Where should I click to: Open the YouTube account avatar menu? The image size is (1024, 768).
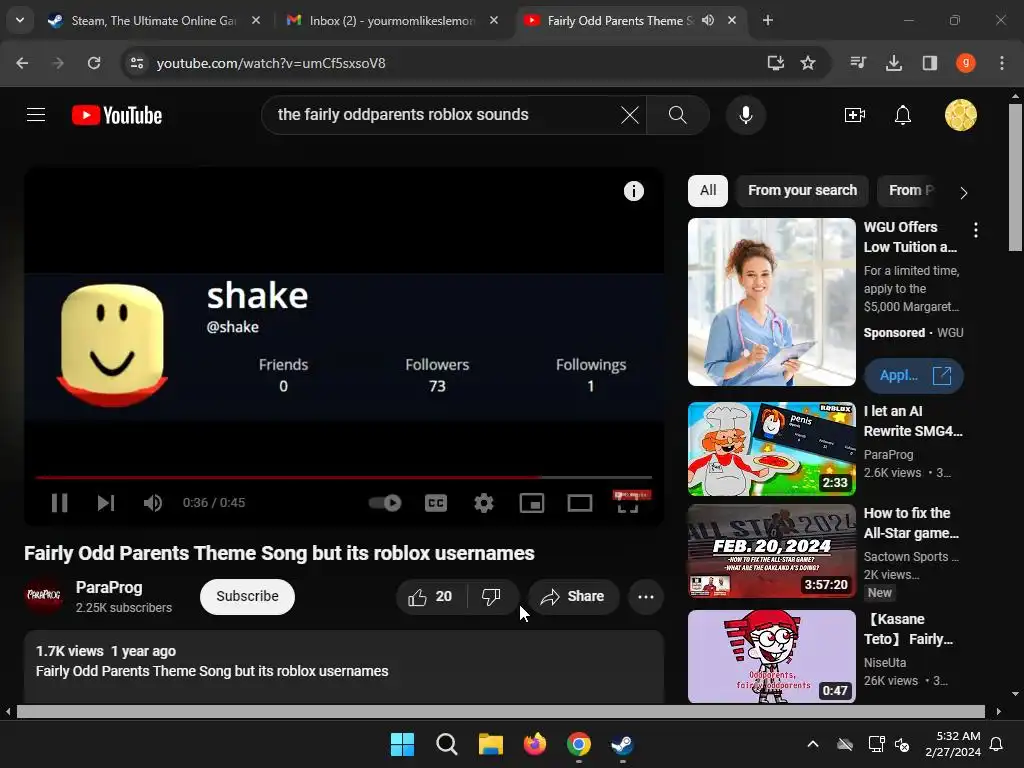961,115
